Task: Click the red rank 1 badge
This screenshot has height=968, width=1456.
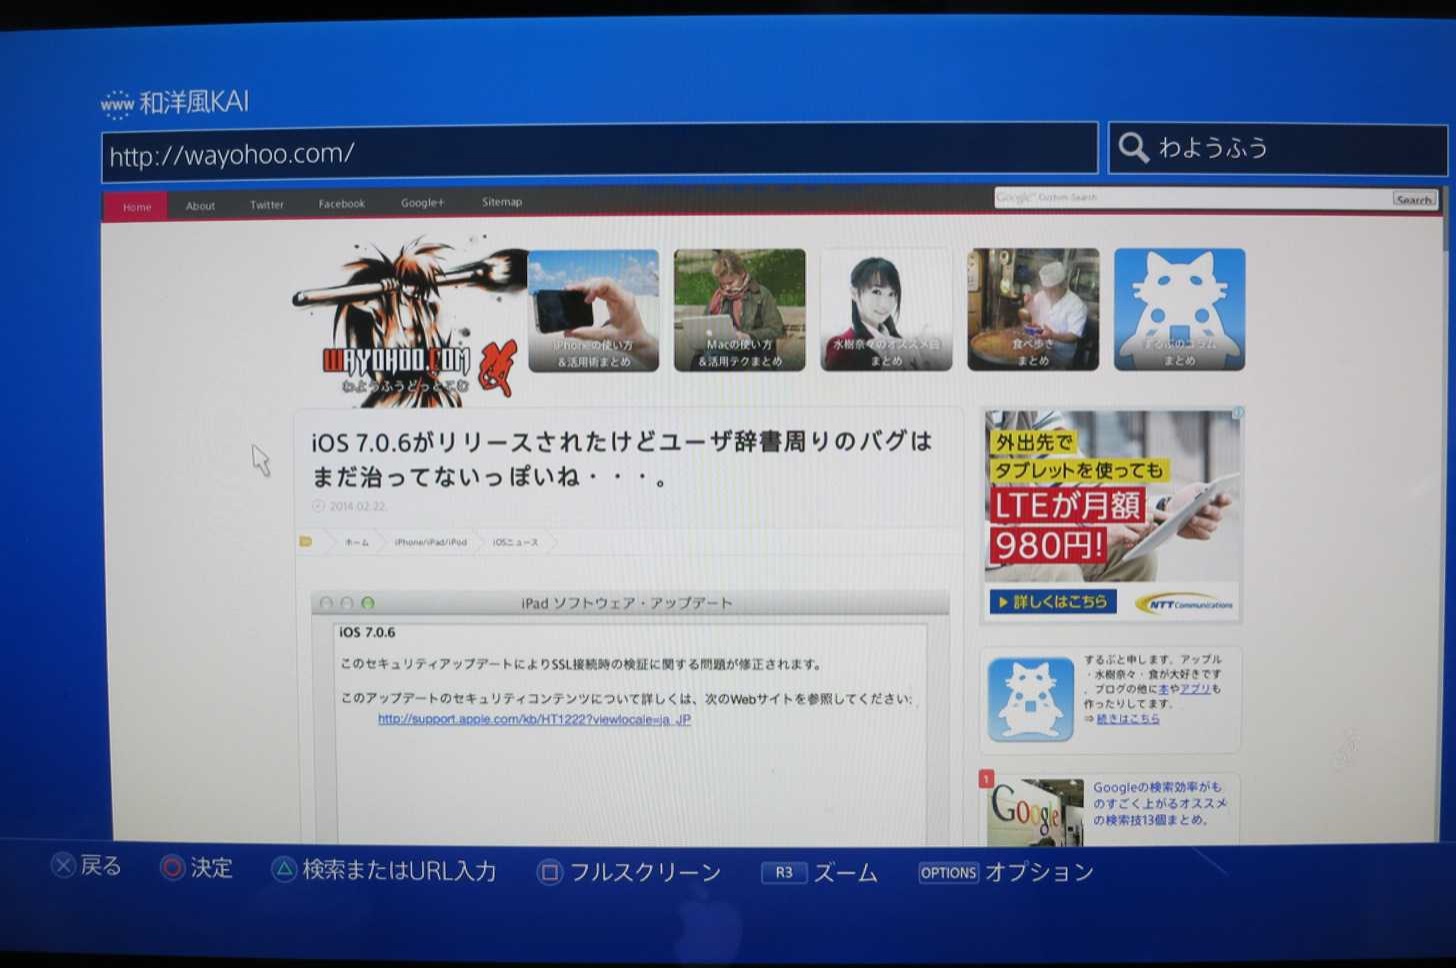Action: 987,778
